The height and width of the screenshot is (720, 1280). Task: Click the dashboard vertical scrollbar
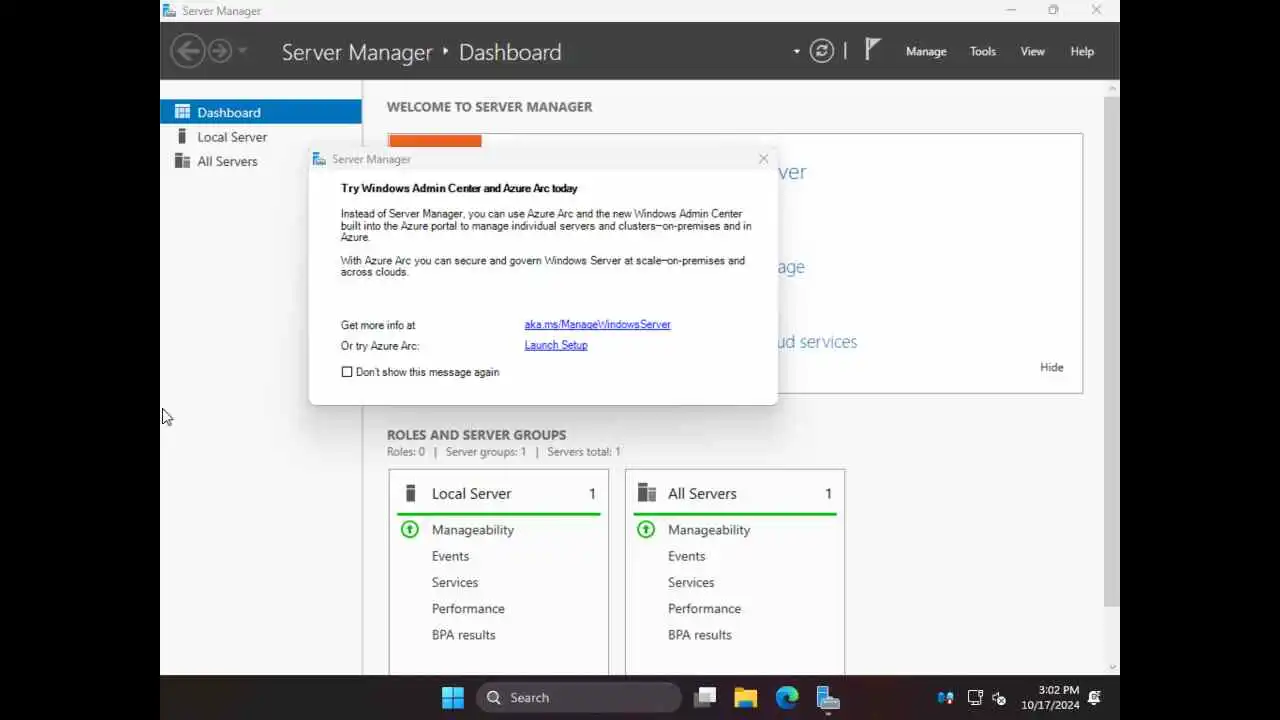point(1112,350)
